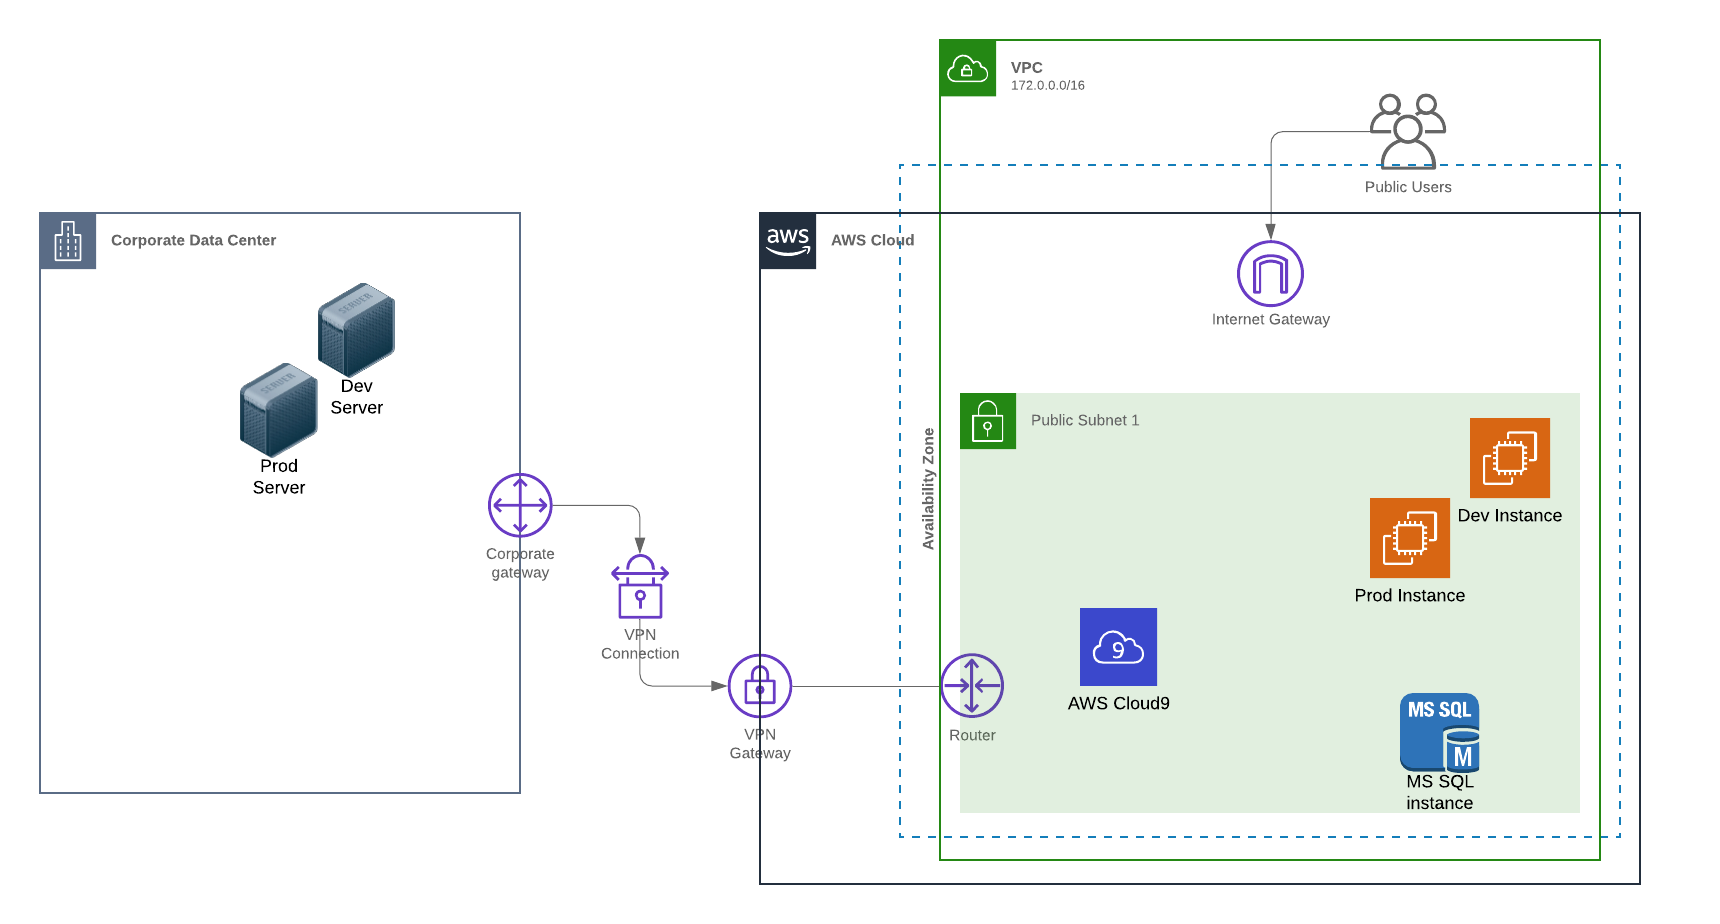Click the 'Dev Server' label

click(357, 397)
